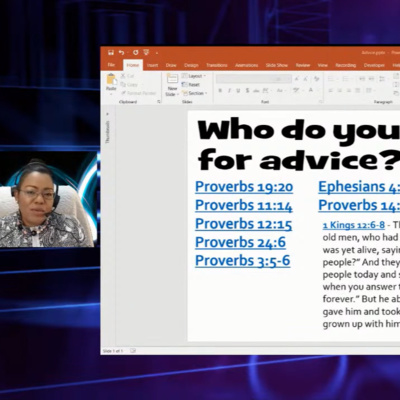Increase the list indent level
400x400 pixels.
(x=371, y=79)
